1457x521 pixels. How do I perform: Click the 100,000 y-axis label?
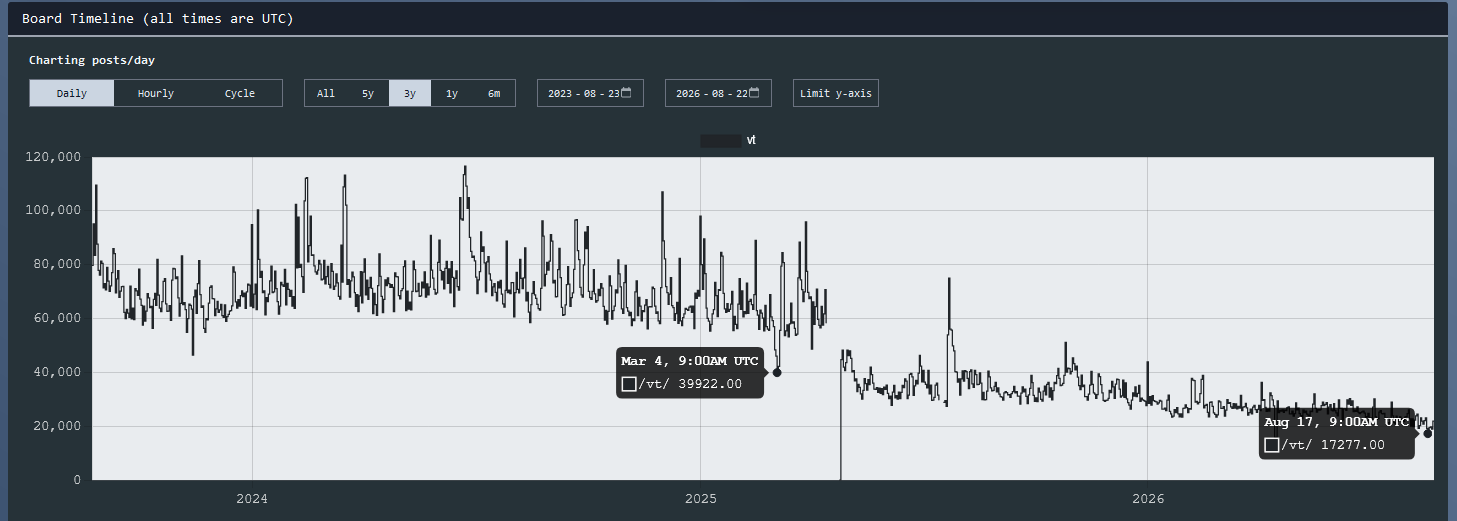55,211
